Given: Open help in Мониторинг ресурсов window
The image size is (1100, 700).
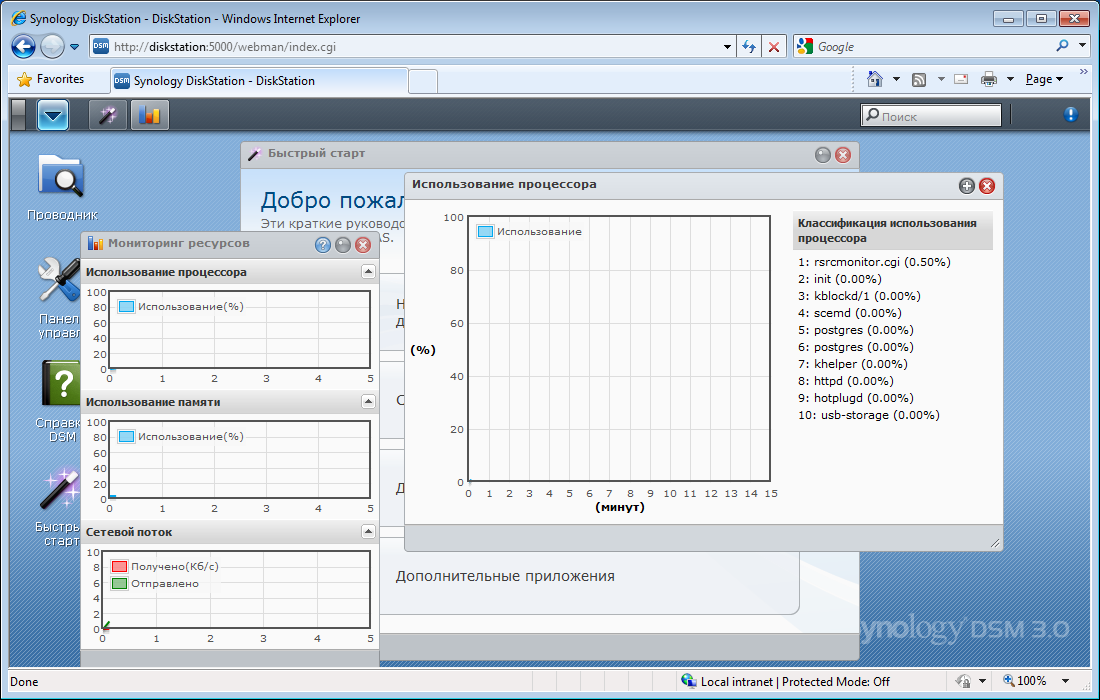Looking at the screenshot, I should (322, 245).
